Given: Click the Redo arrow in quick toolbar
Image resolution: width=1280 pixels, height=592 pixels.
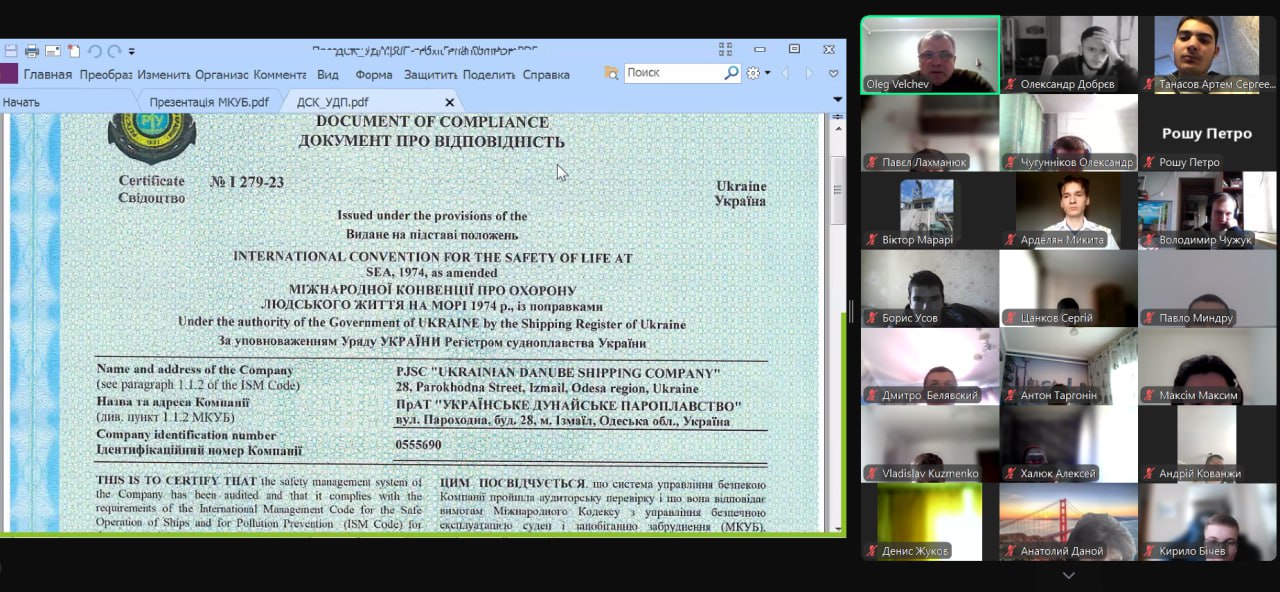Looking at the screenshot, I should pyautogui.click(x=114, y=51).
